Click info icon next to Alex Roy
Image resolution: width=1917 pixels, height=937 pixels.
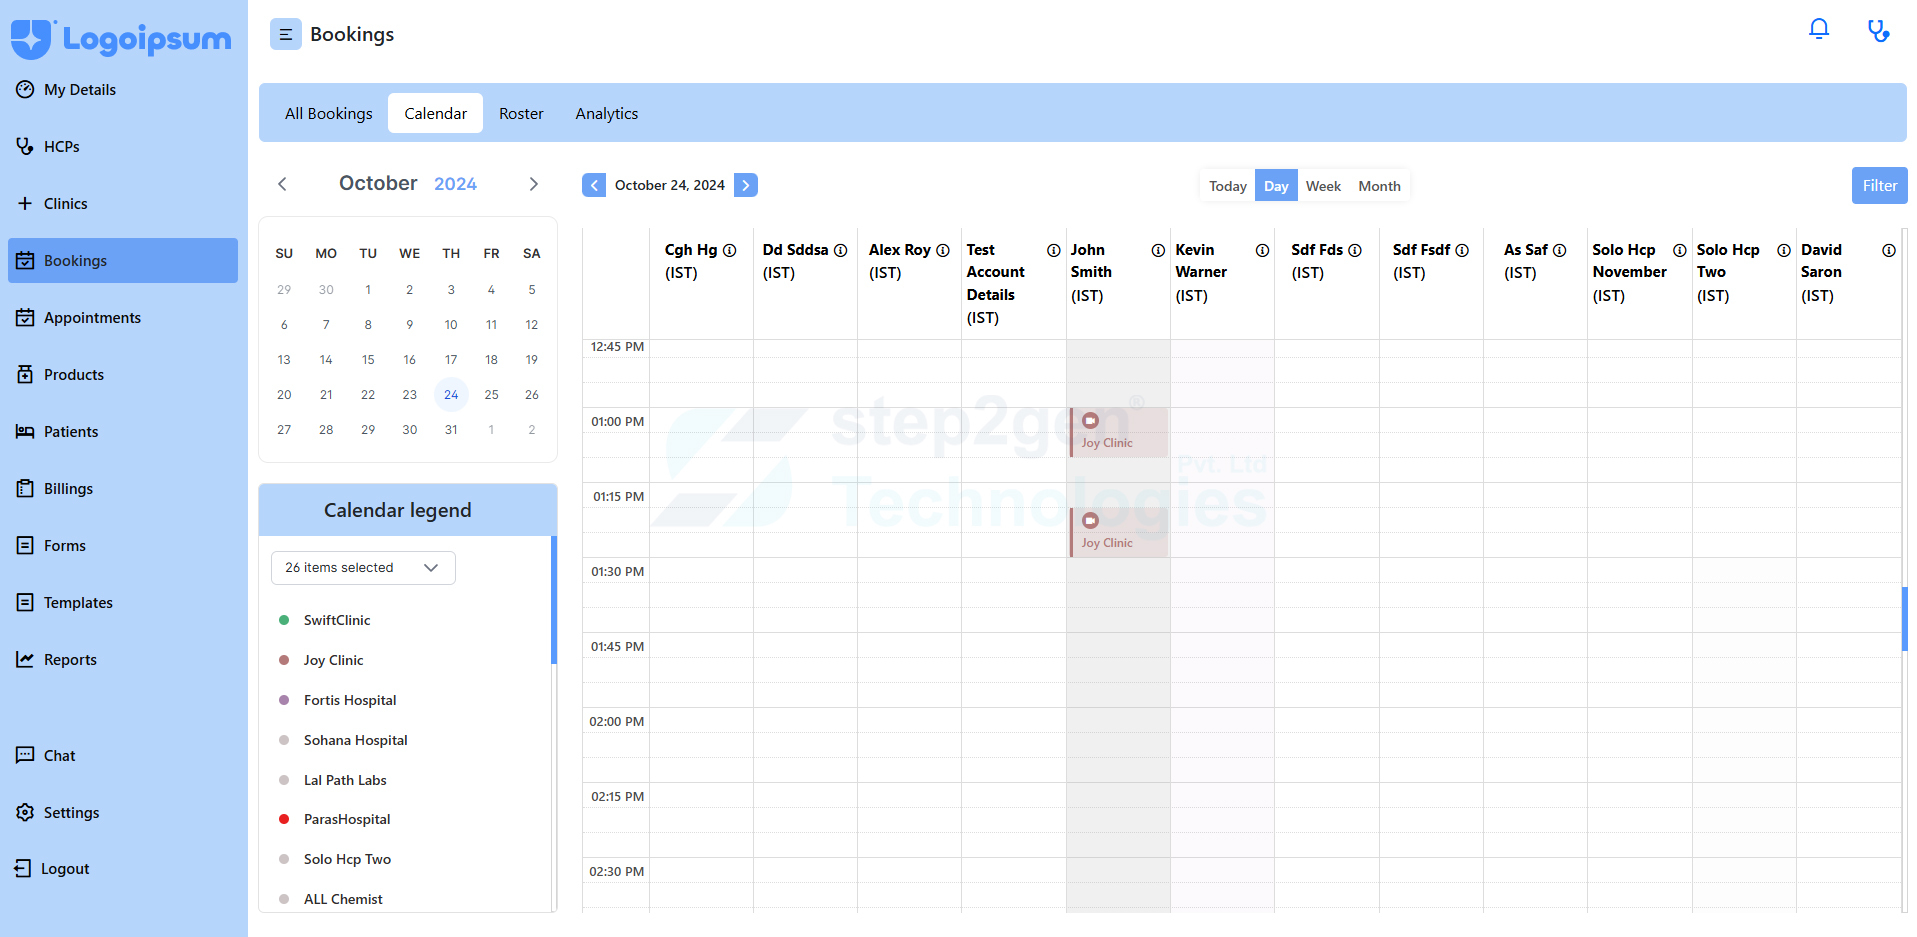[943, 250]
